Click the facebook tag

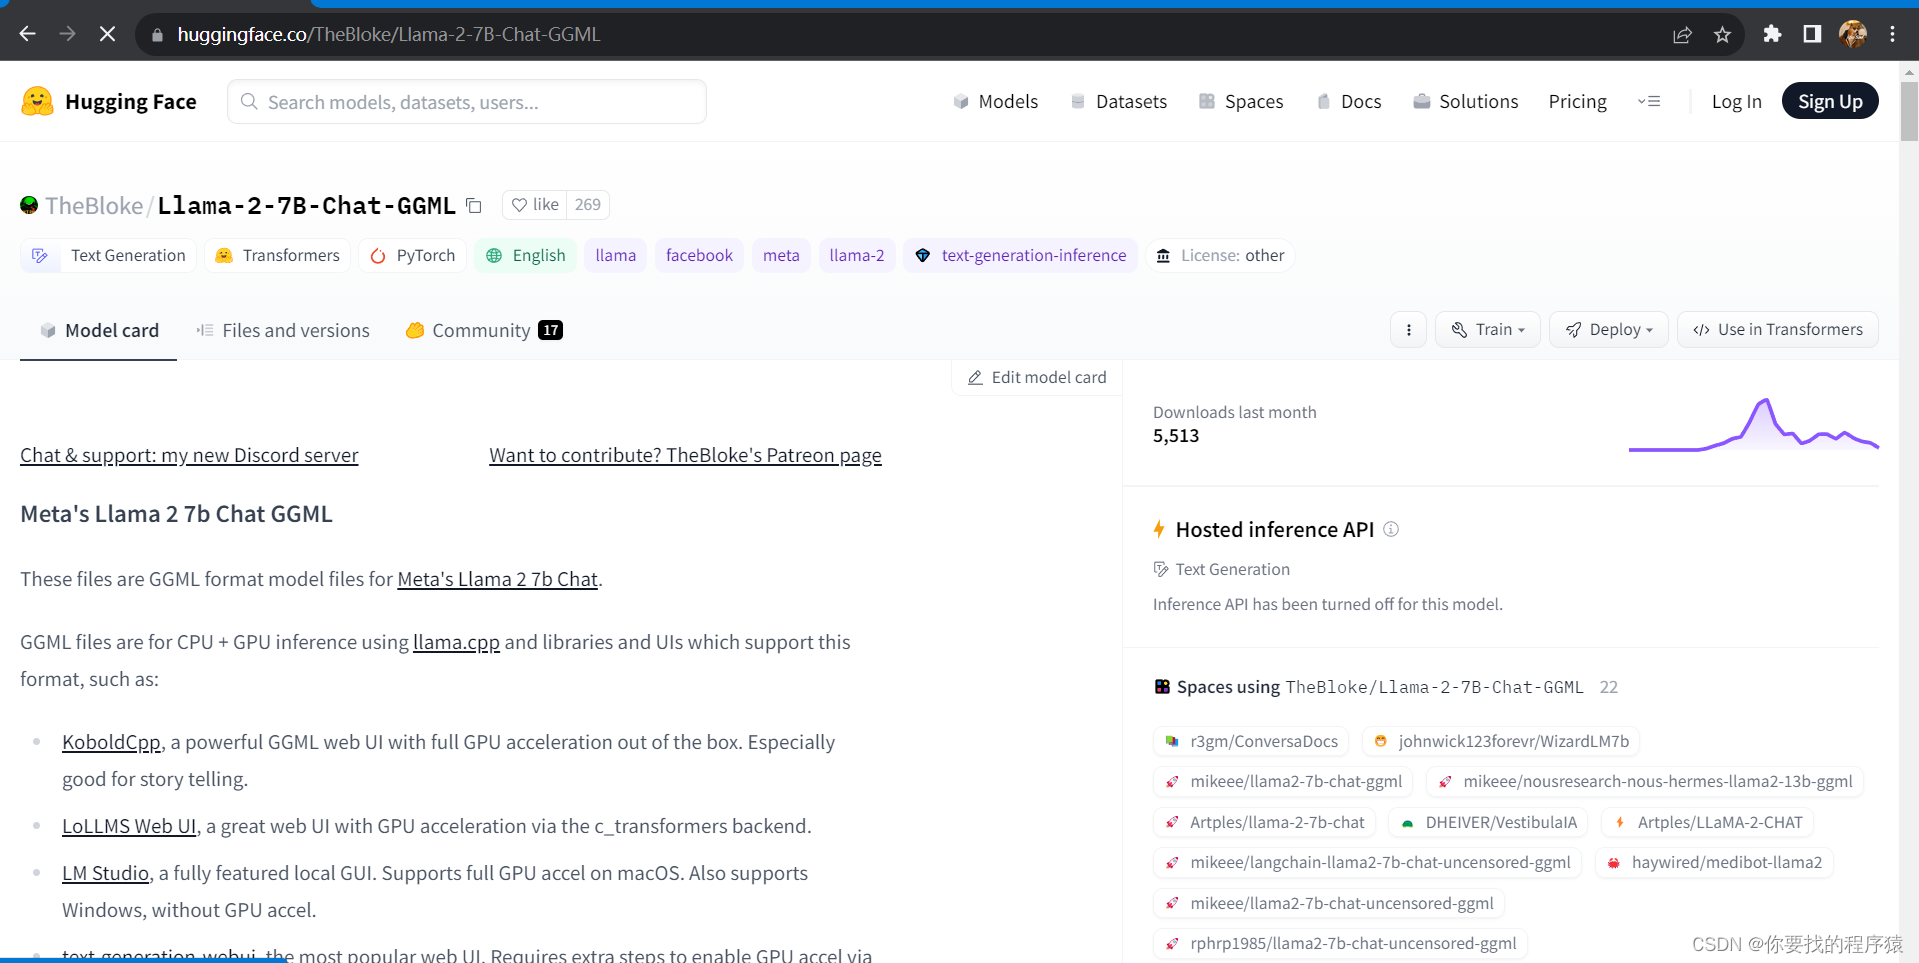(x=699, y=256)
